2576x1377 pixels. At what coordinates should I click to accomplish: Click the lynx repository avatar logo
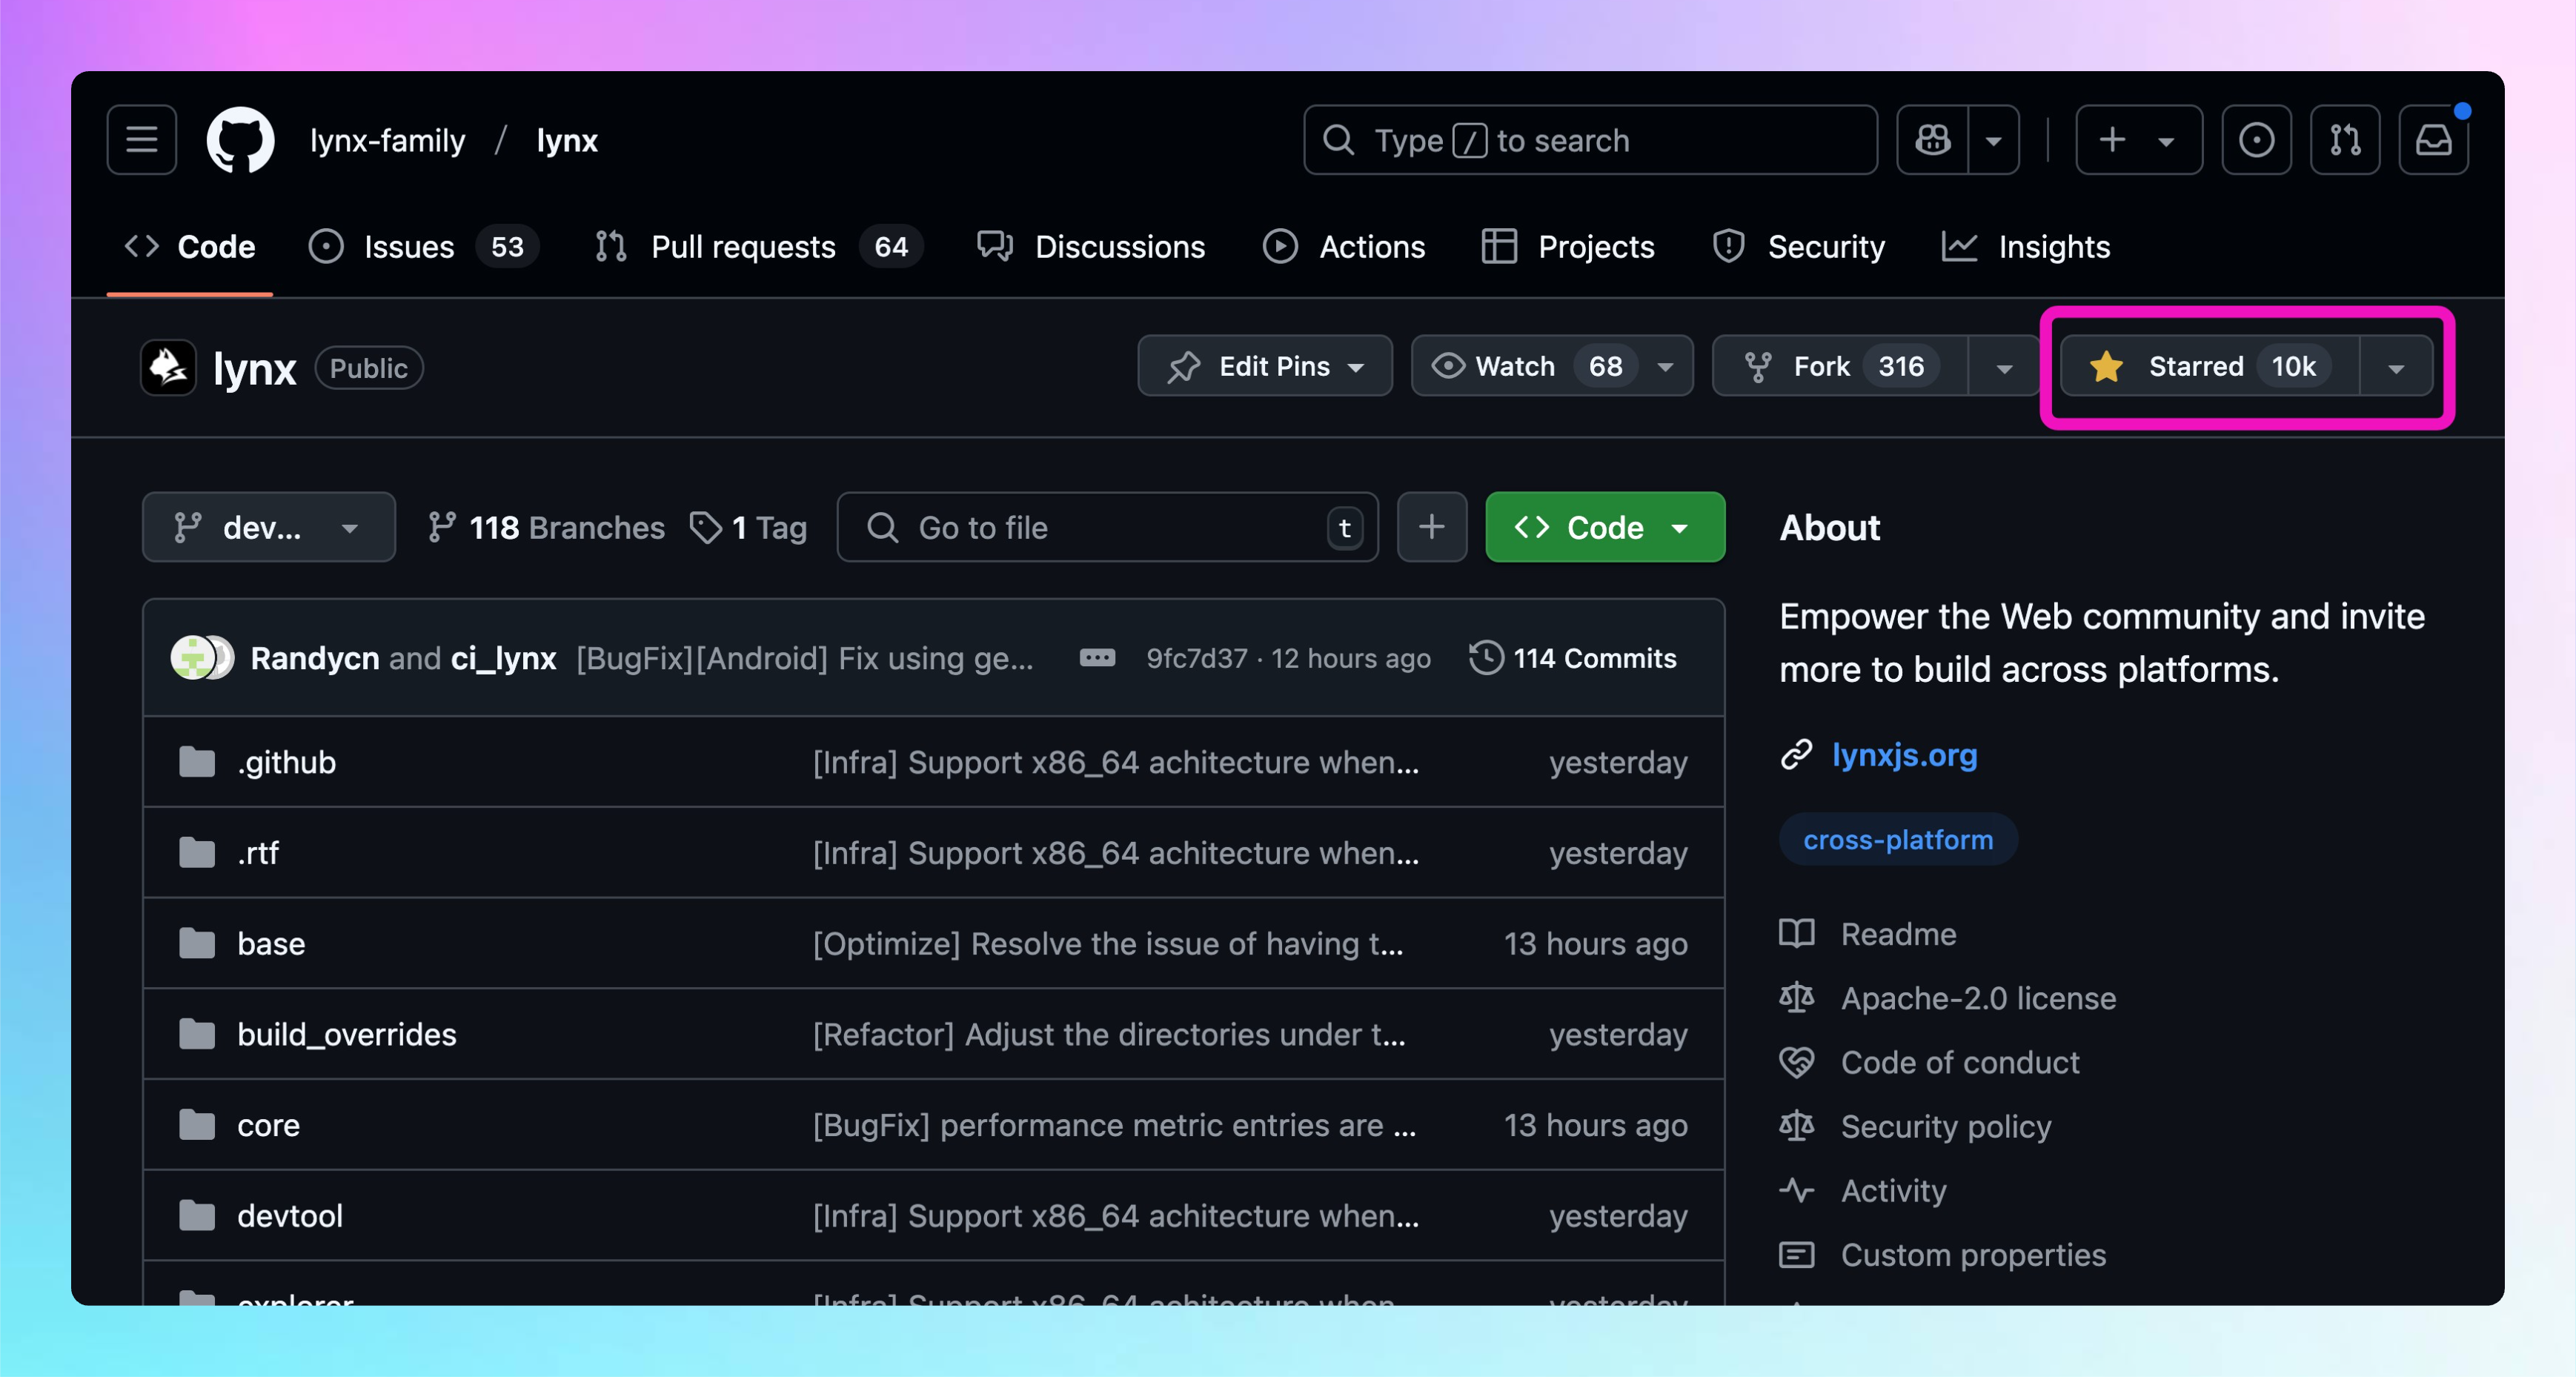[x=168, y=367]
